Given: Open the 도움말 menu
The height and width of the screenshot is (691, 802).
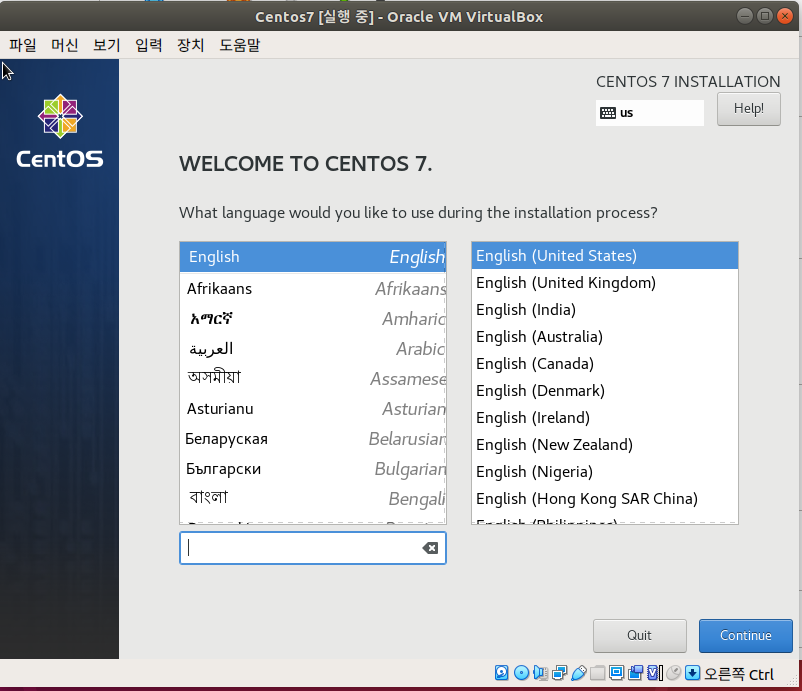Looking at the screenshot, I should [239, 45].
